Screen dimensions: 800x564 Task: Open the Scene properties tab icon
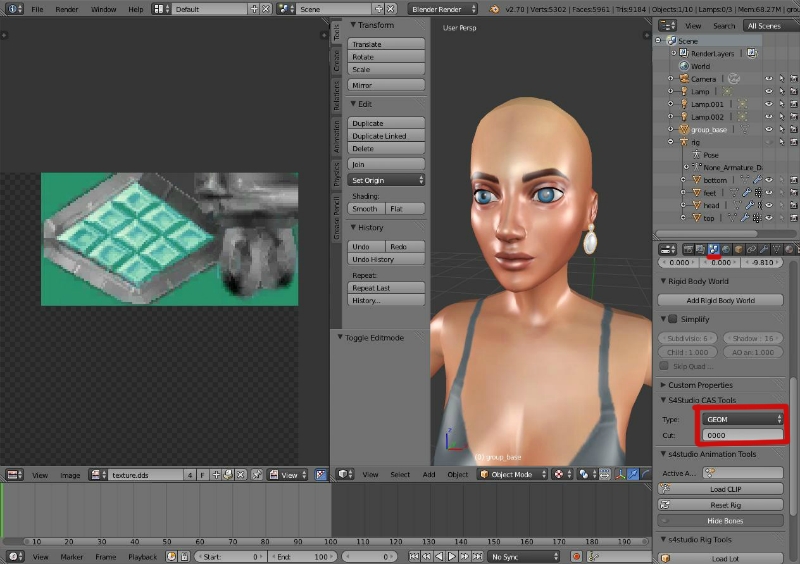point(713,249)
